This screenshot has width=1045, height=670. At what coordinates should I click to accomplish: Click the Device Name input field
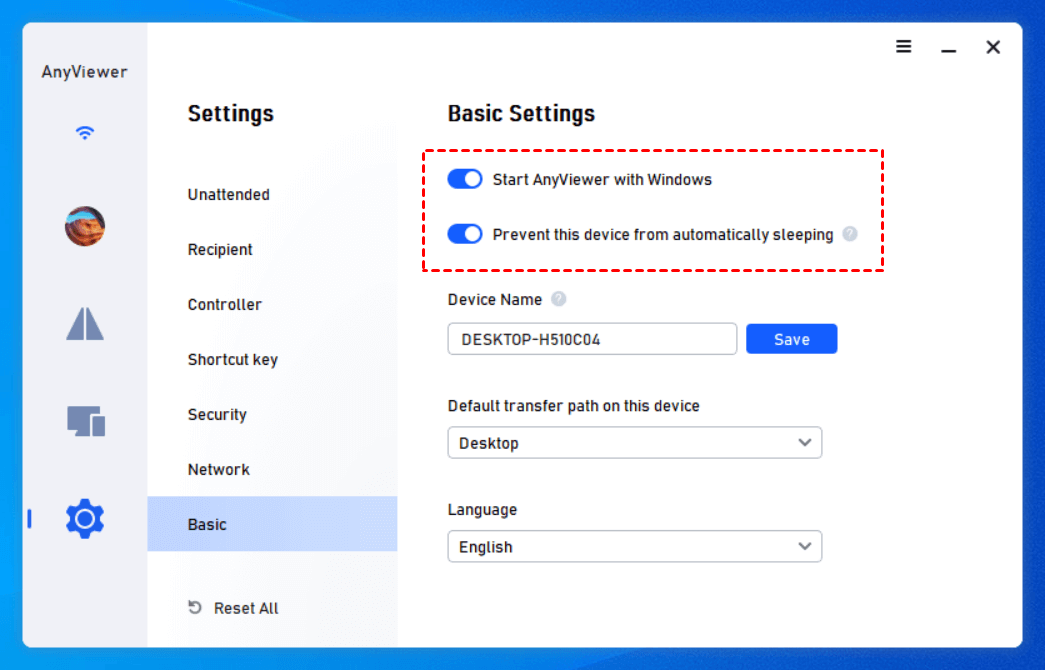tap(592, 339)
